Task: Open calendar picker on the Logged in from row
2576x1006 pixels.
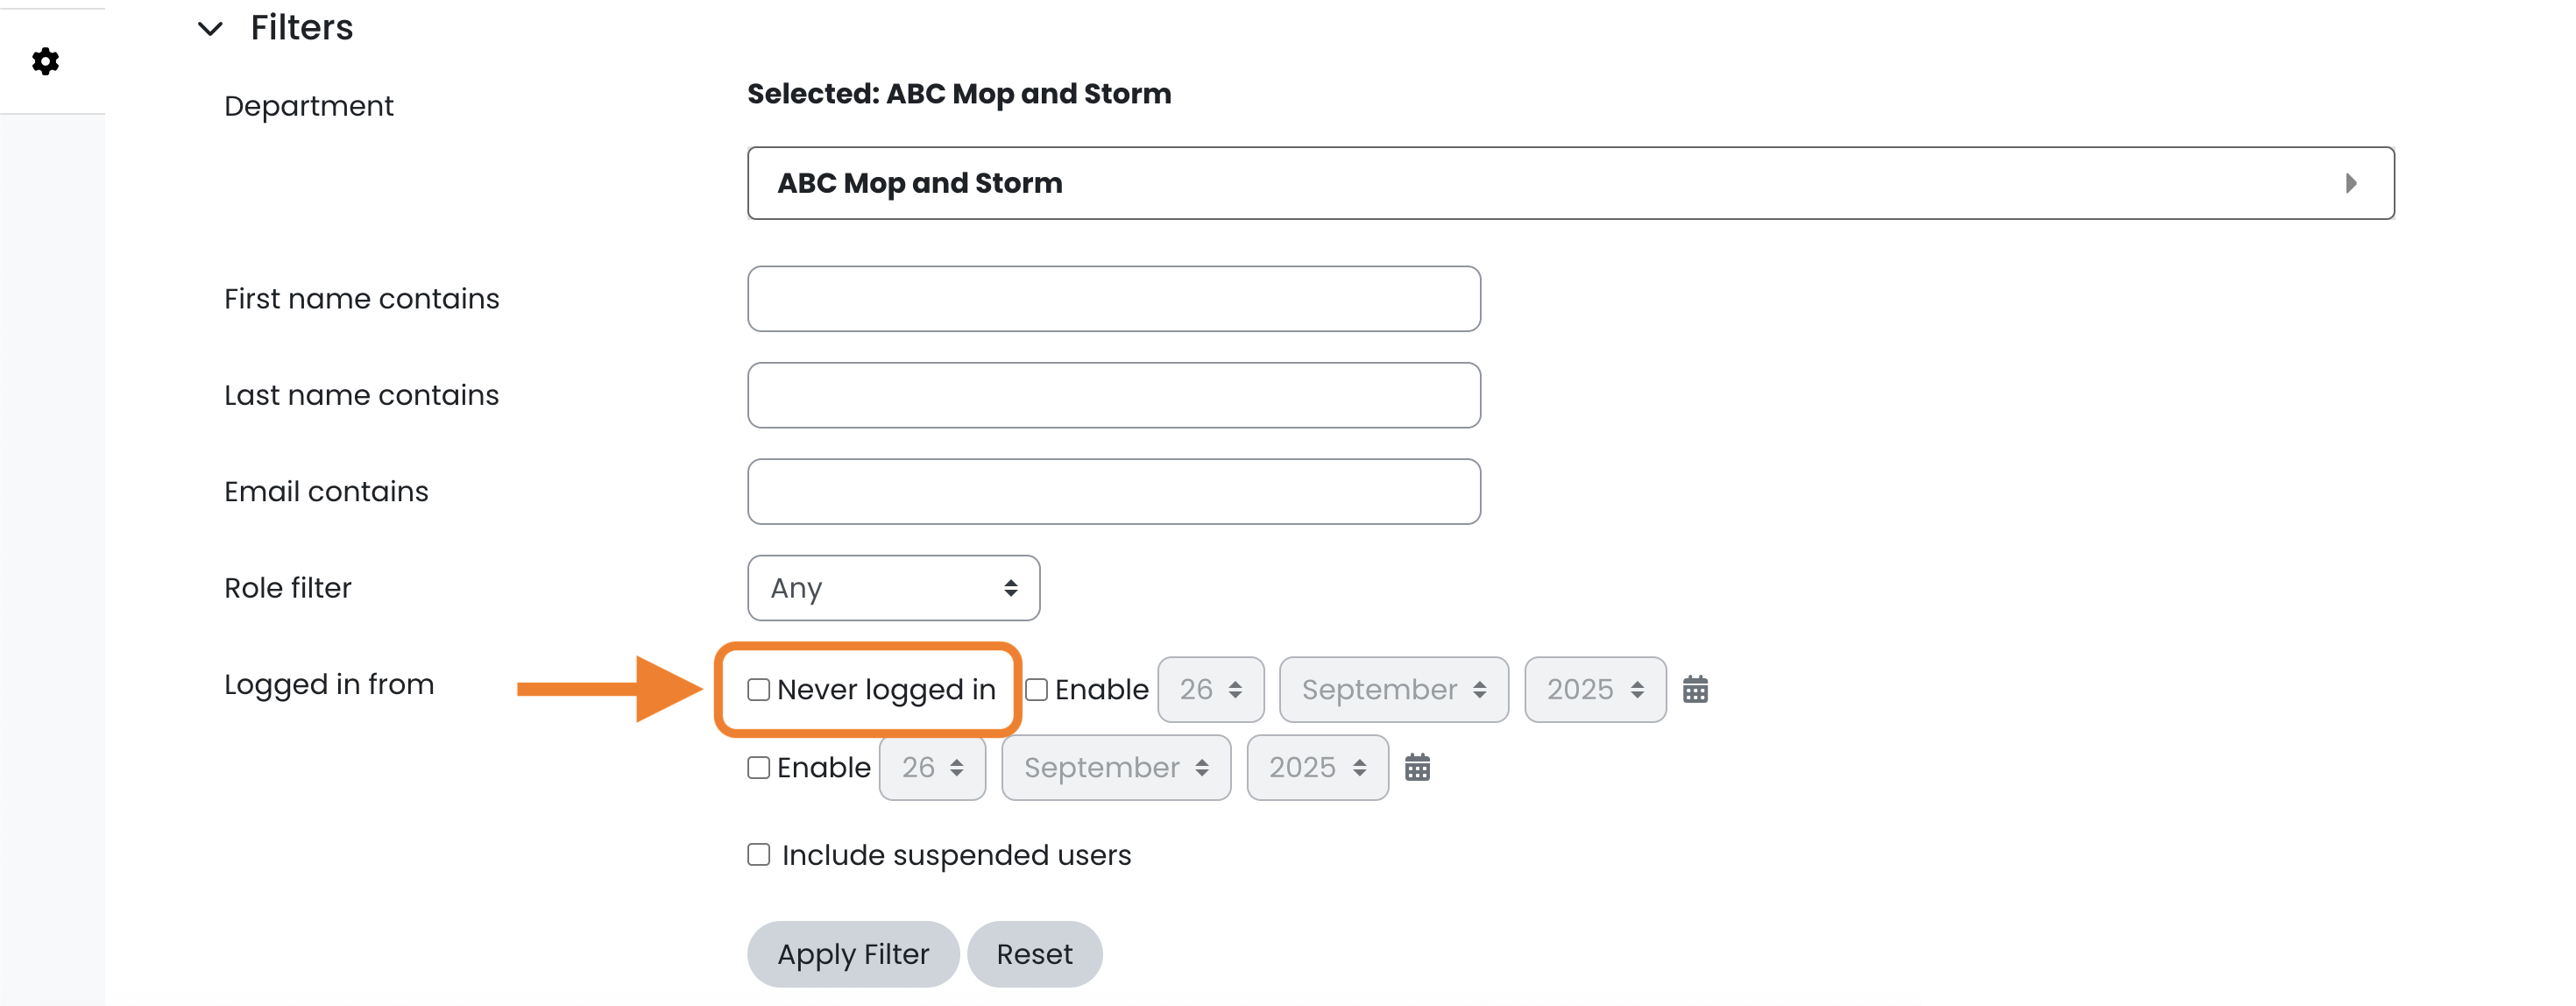Action: tap(1695, 689)
